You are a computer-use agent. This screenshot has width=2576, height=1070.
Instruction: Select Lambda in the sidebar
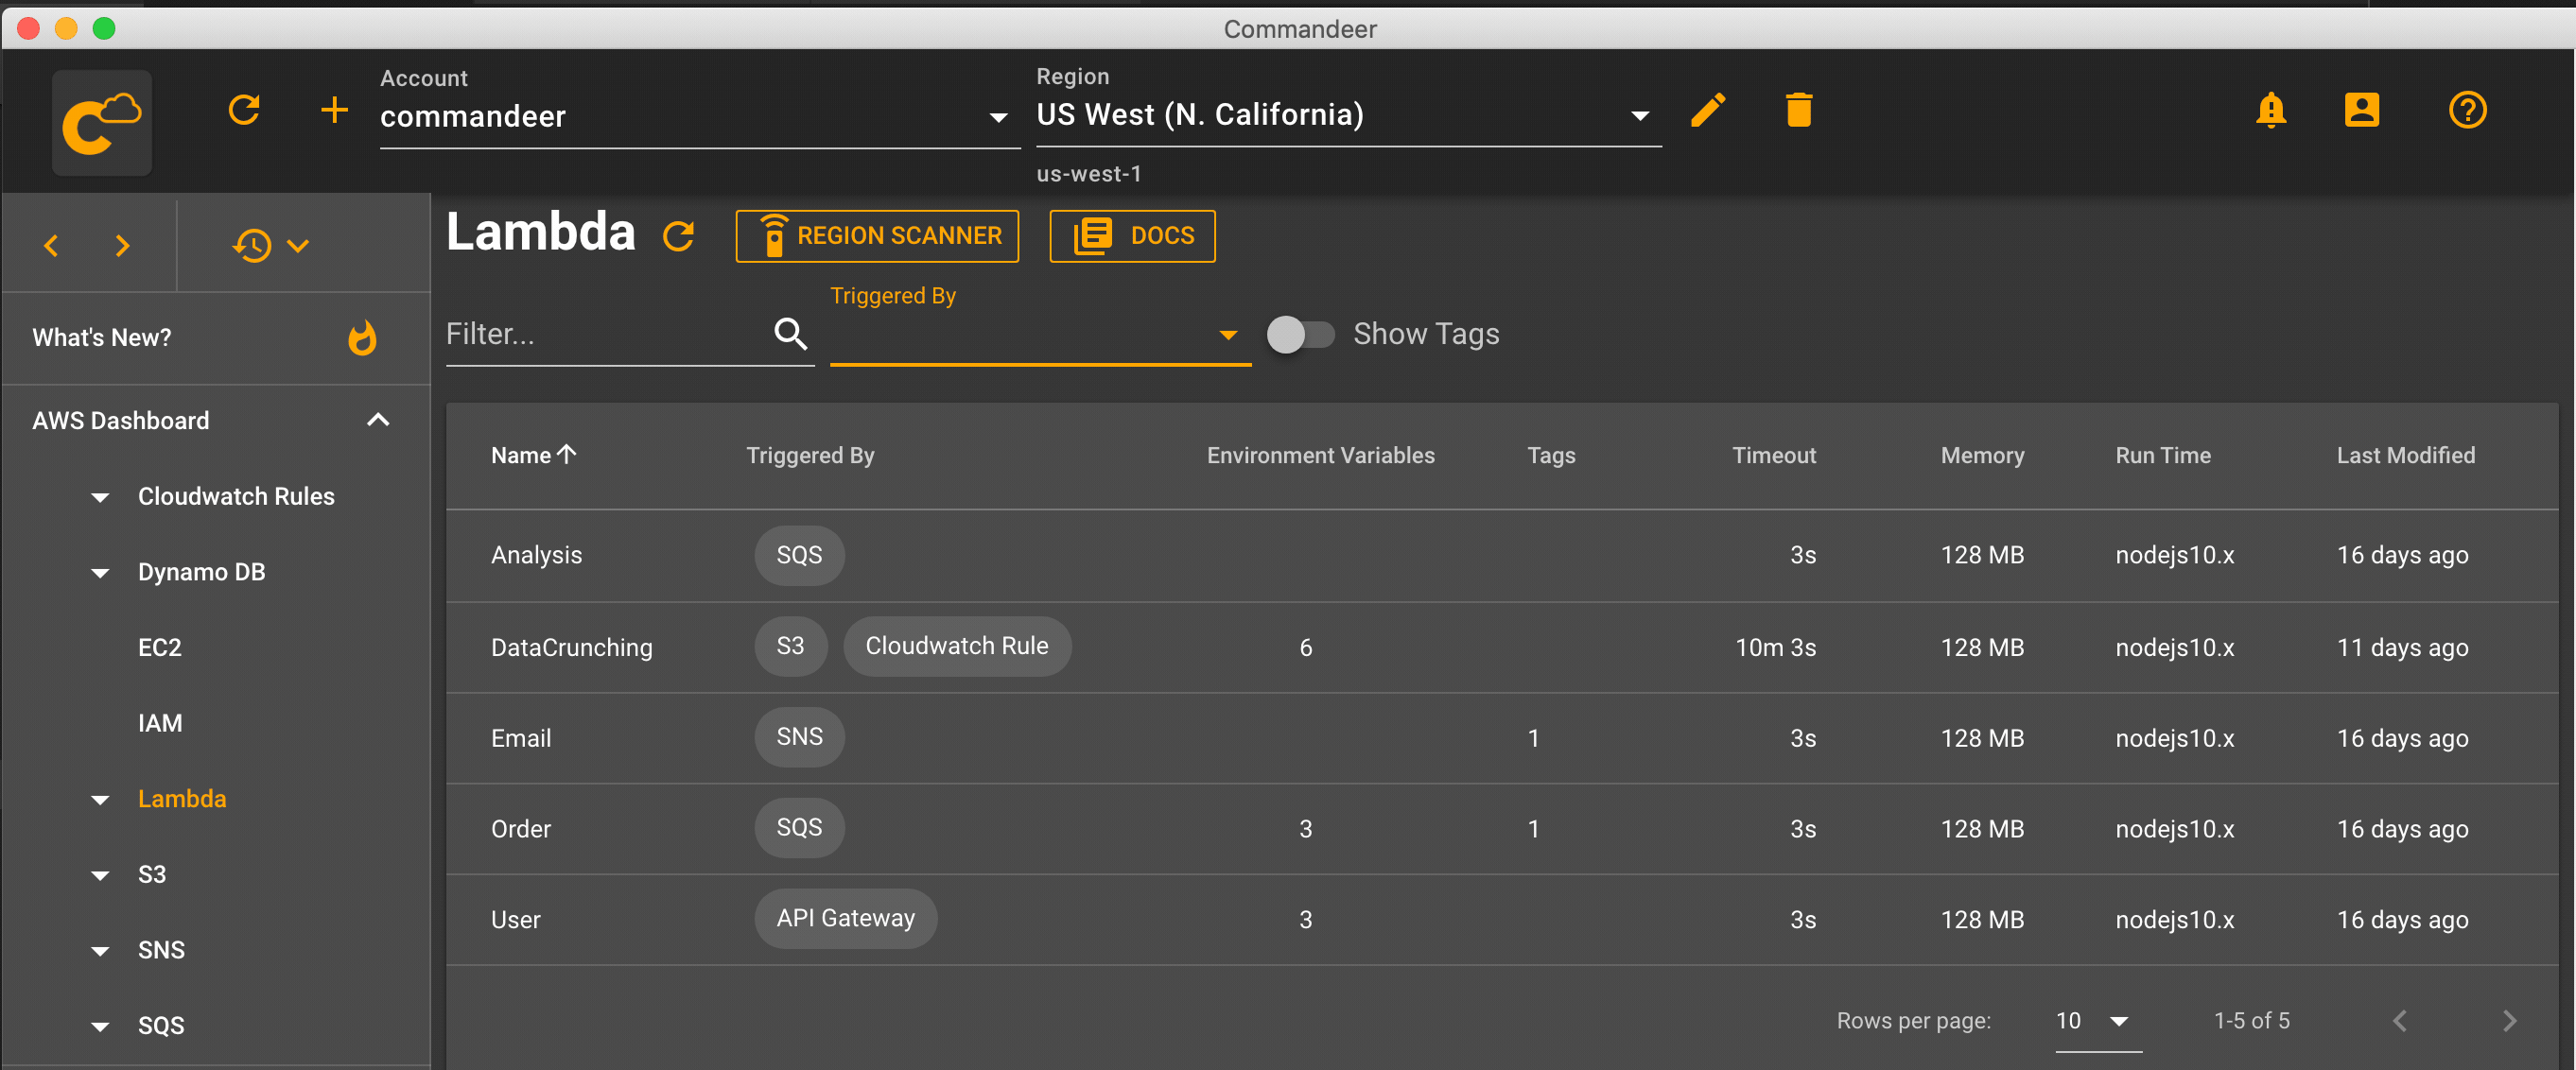click(x=182, y=799)
